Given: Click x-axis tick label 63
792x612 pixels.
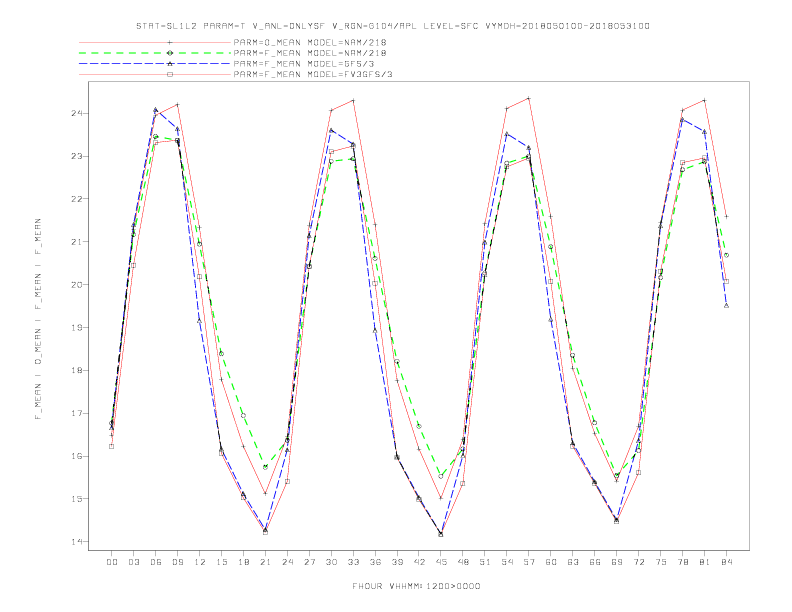Looking at the screenshot, I should coord(573,562).
